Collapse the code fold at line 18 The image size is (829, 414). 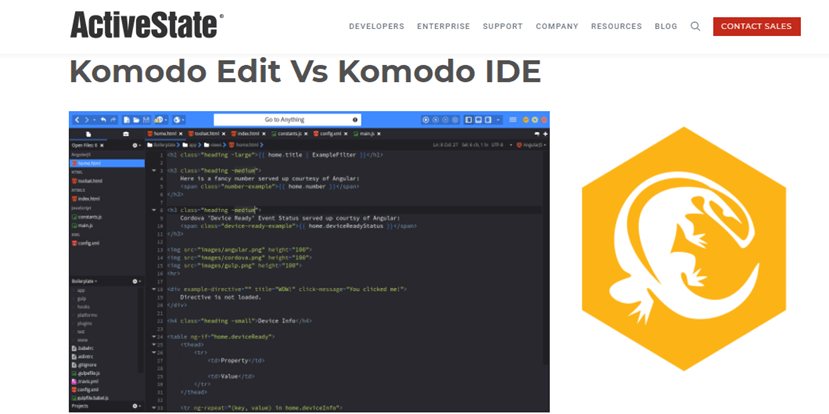point(154,290)
